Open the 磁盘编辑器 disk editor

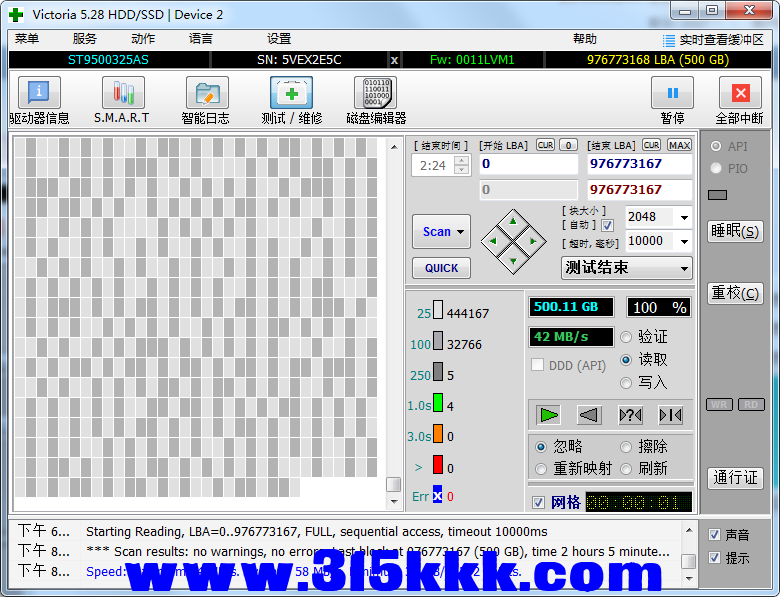pos(376,93)
